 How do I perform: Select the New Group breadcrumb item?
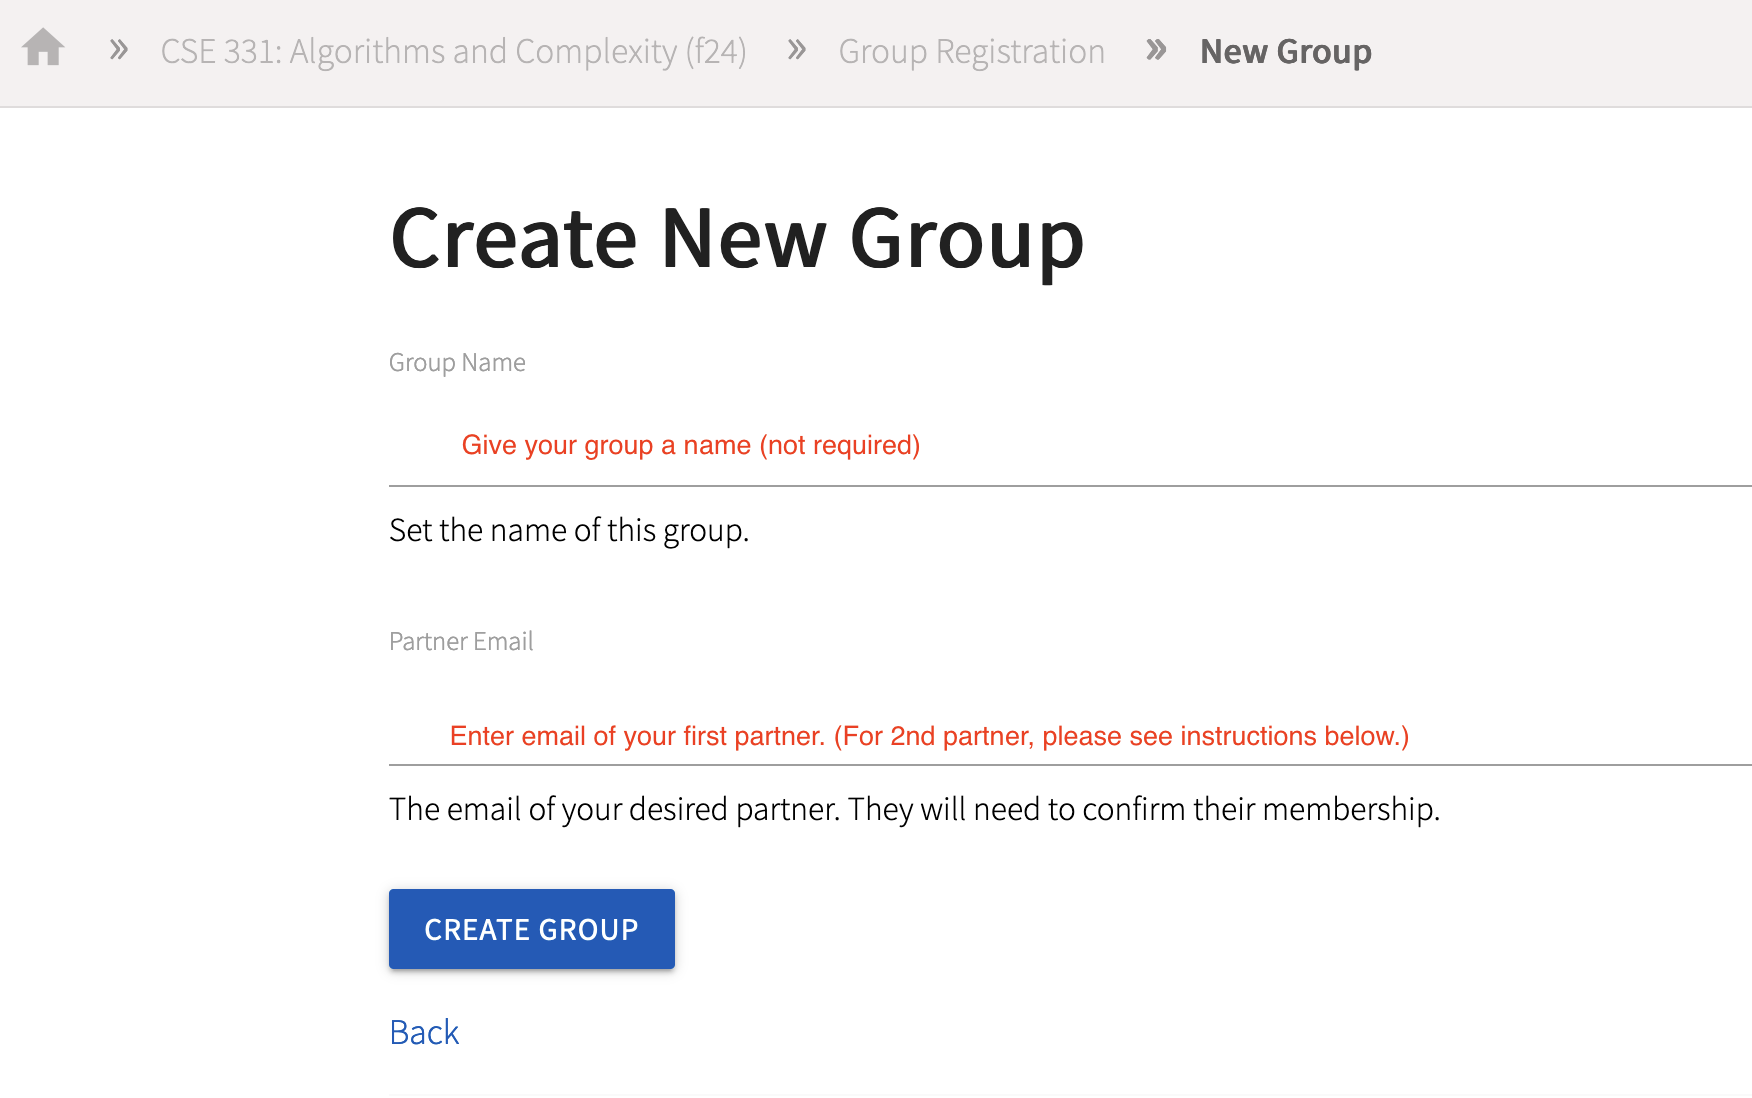(1285, 51)
